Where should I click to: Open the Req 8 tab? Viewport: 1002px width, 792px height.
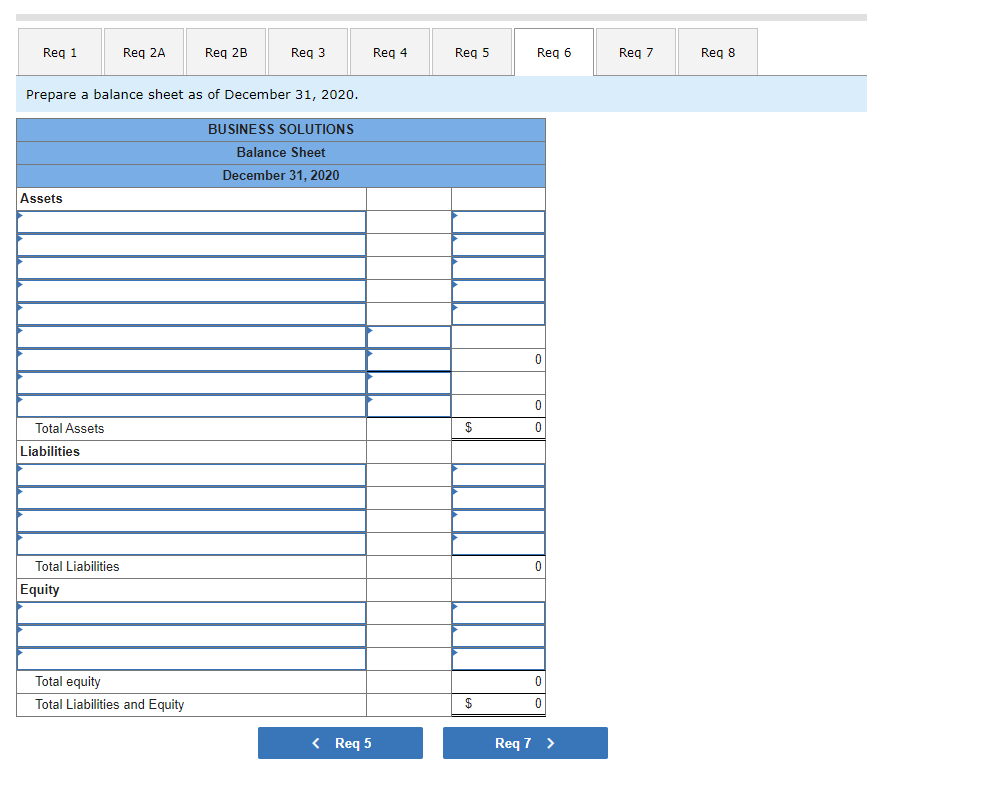point(717,51)
